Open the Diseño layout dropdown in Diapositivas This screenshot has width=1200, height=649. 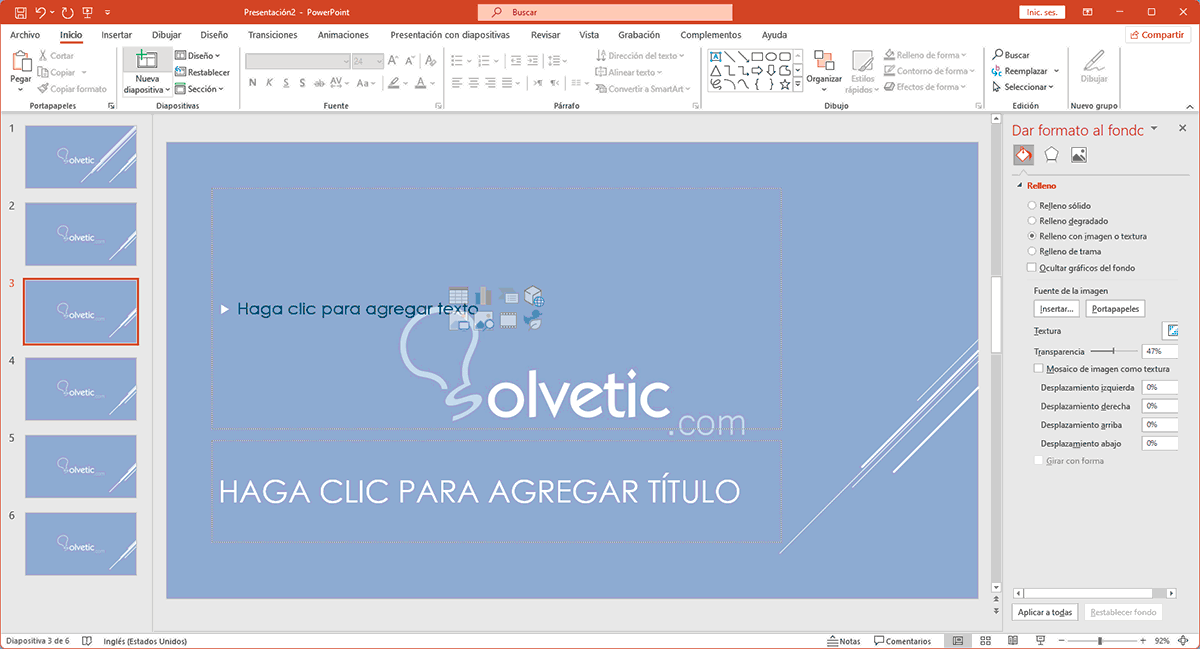pos(198,56)
